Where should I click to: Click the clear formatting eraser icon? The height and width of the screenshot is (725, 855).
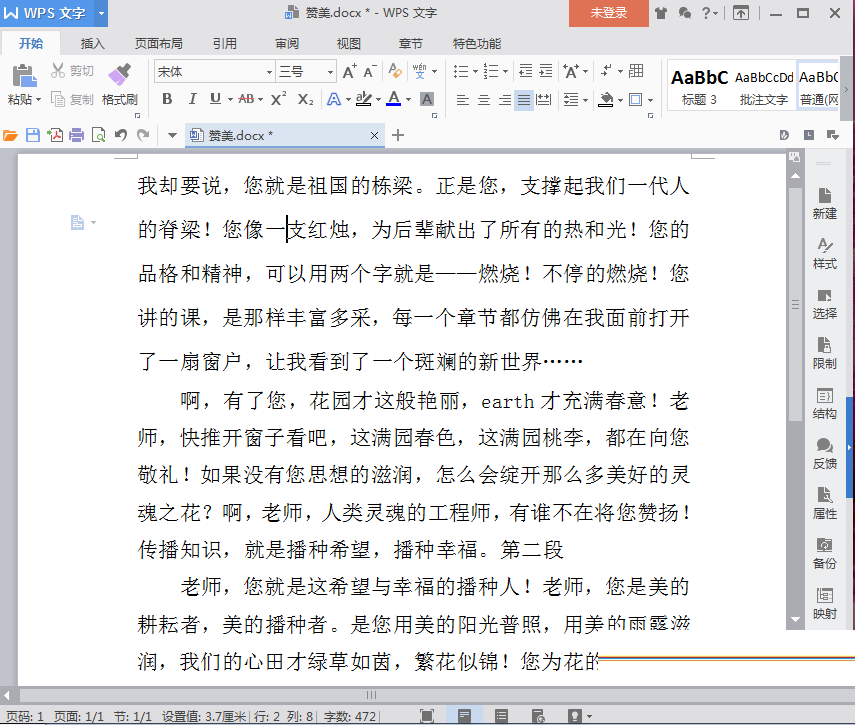pyautogui.click(x=395, y=71)
